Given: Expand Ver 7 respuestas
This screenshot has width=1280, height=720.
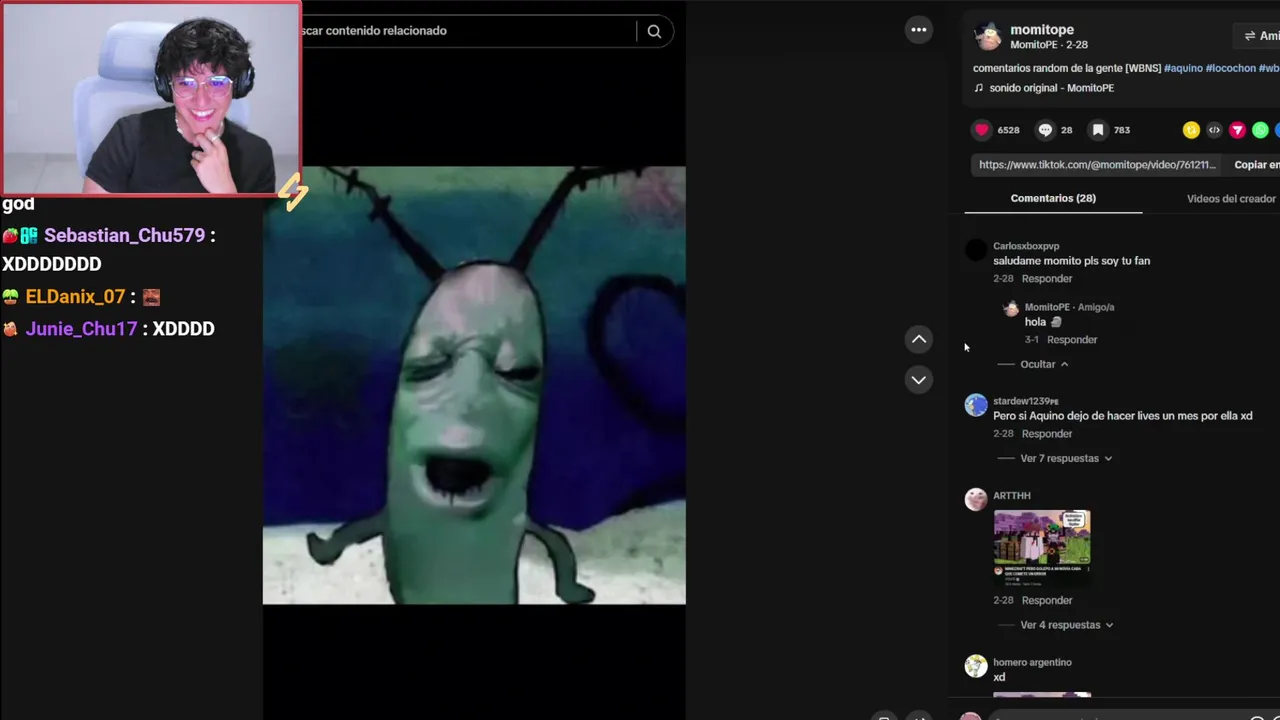Looking at the screenshot, I should (1066, 458).
